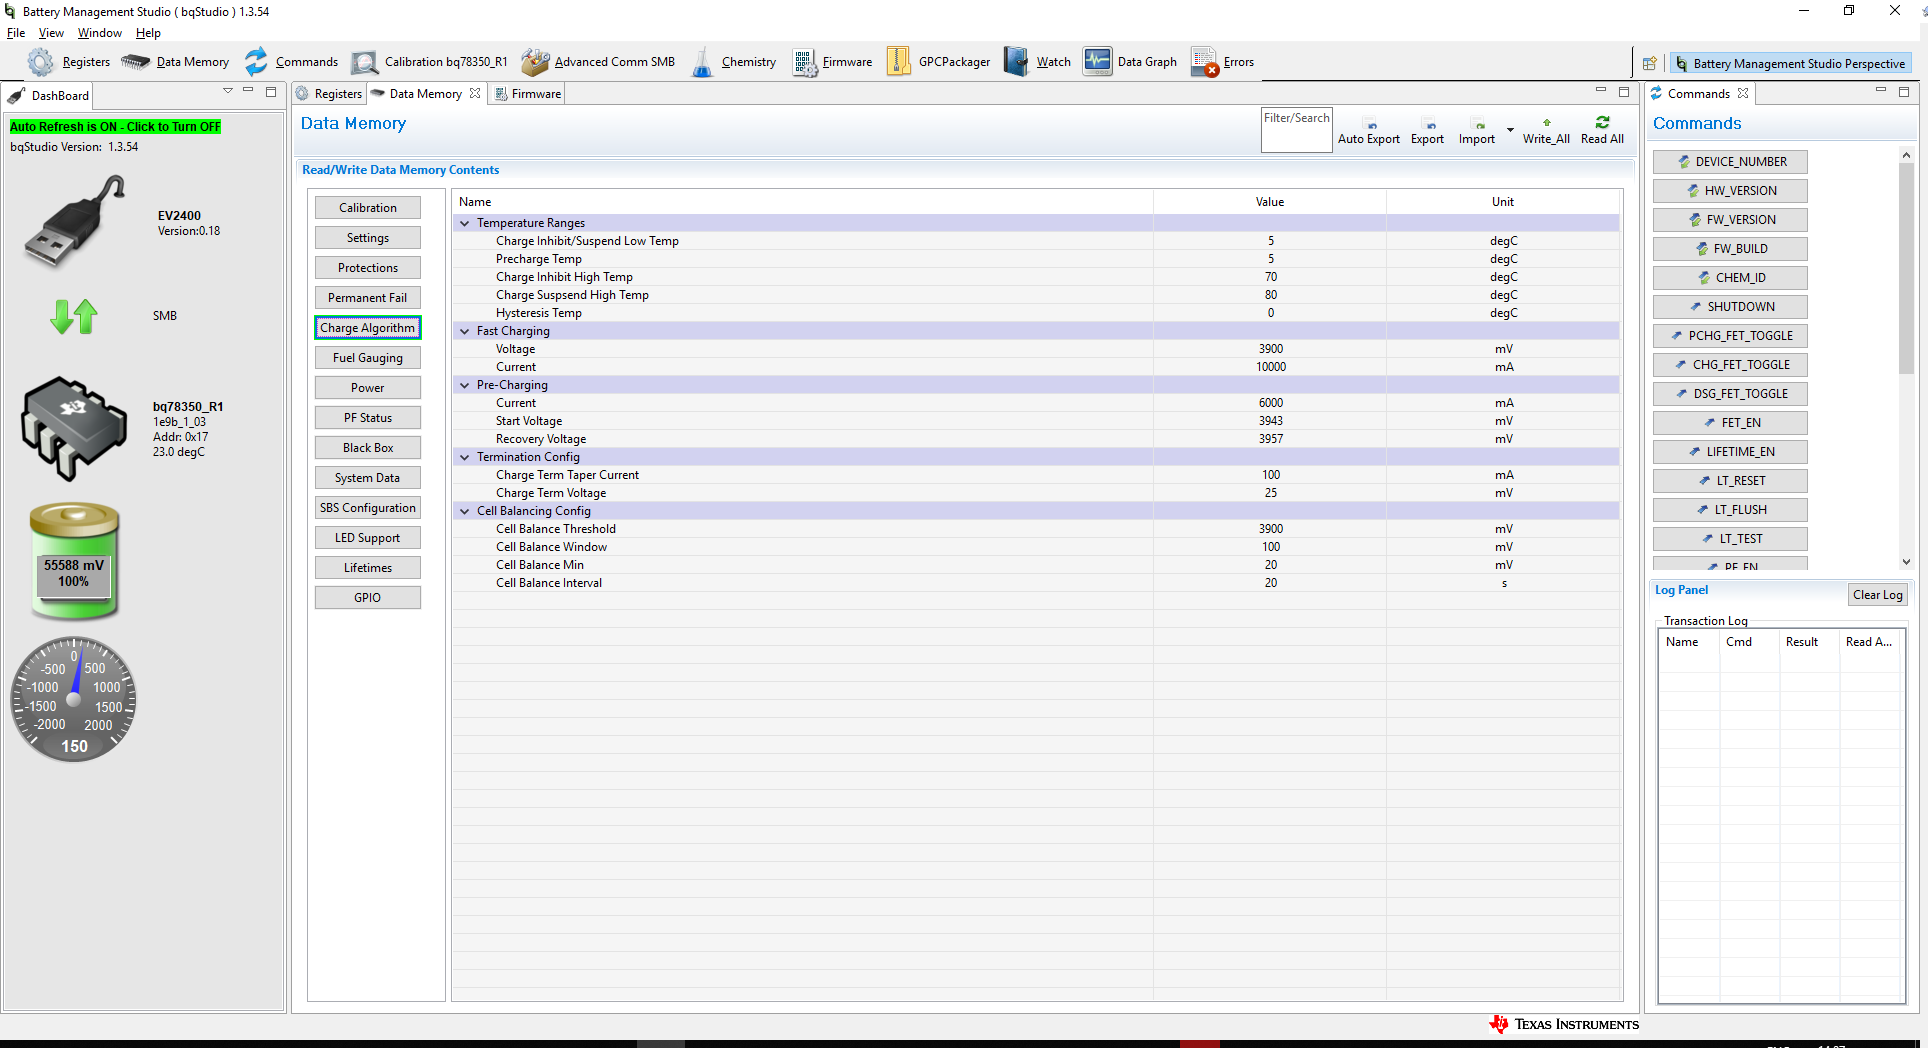The width and height of the screenshot is (1928, 1048).
Task: Minimize the Data Memory editor pane
Action: click(1601, 91)
